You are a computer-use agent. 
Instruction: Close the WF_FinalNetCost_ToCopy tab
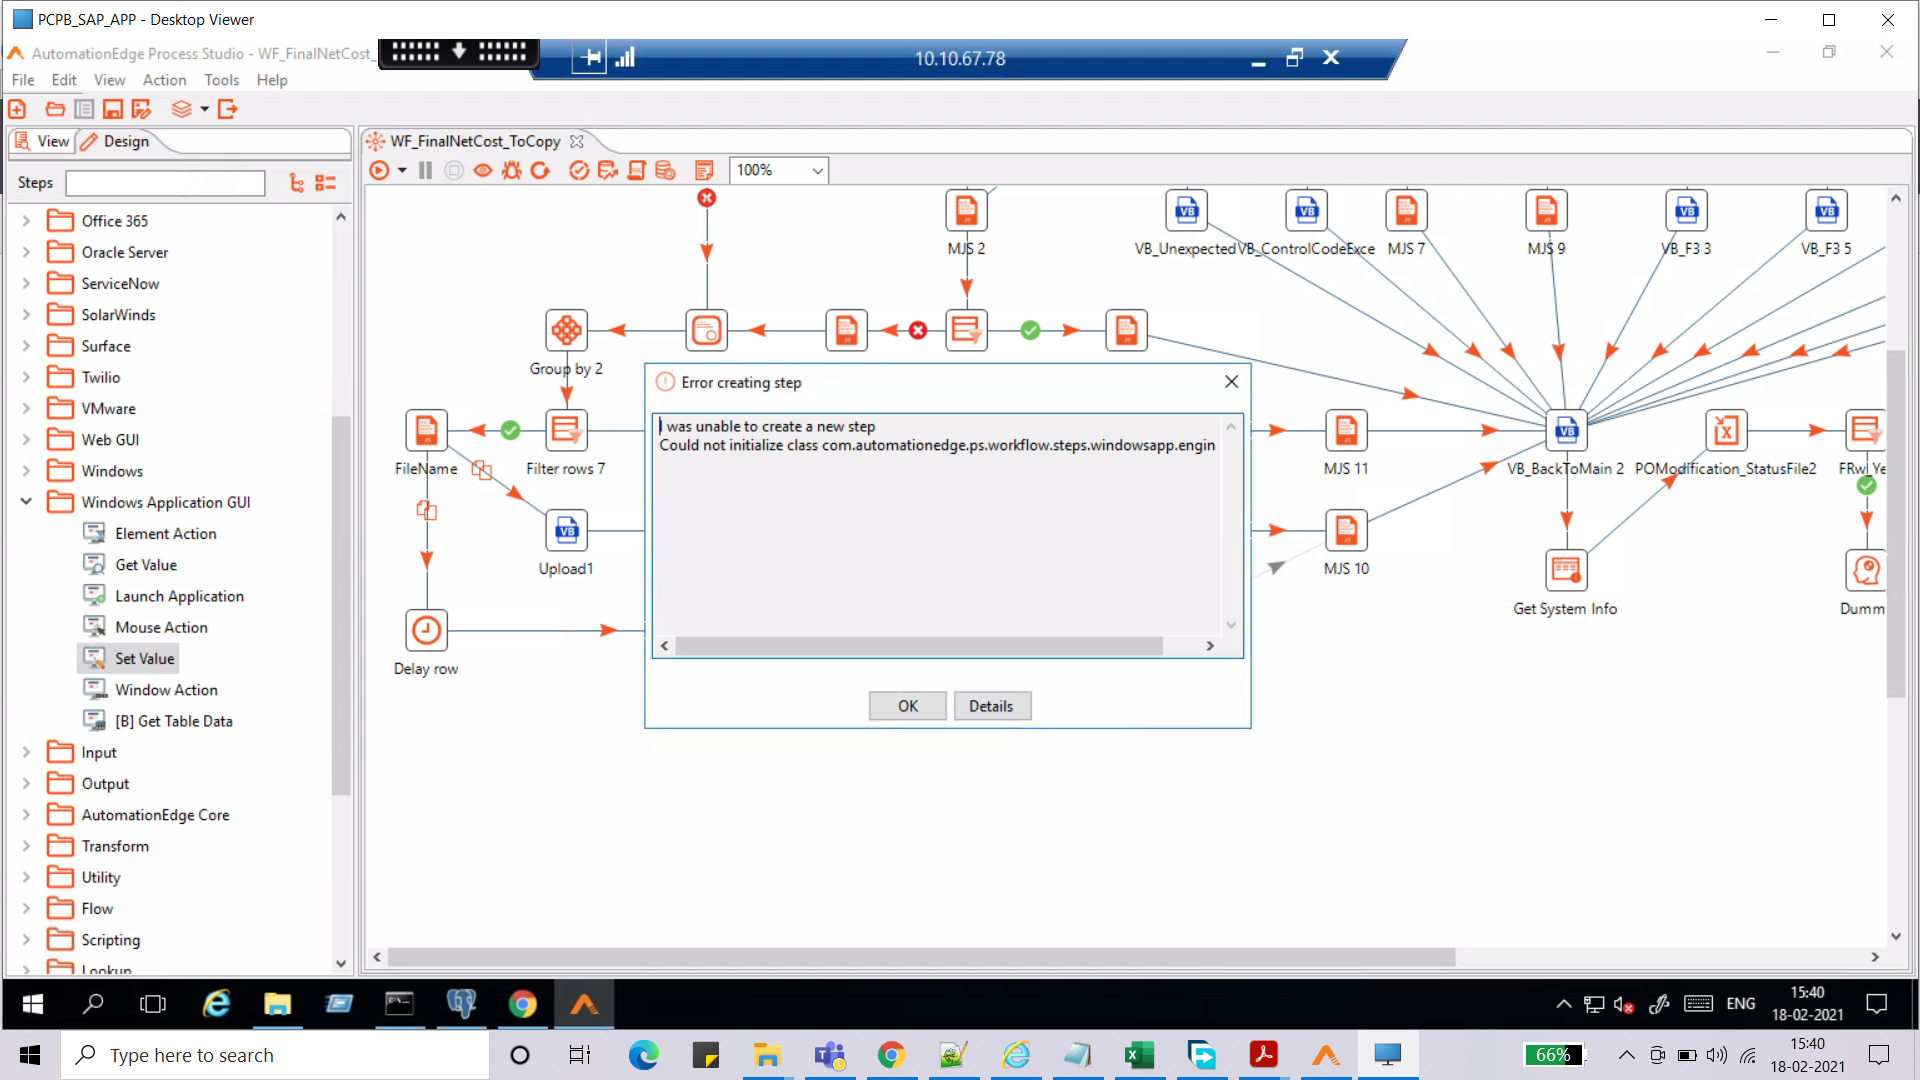tap(577, 141)
